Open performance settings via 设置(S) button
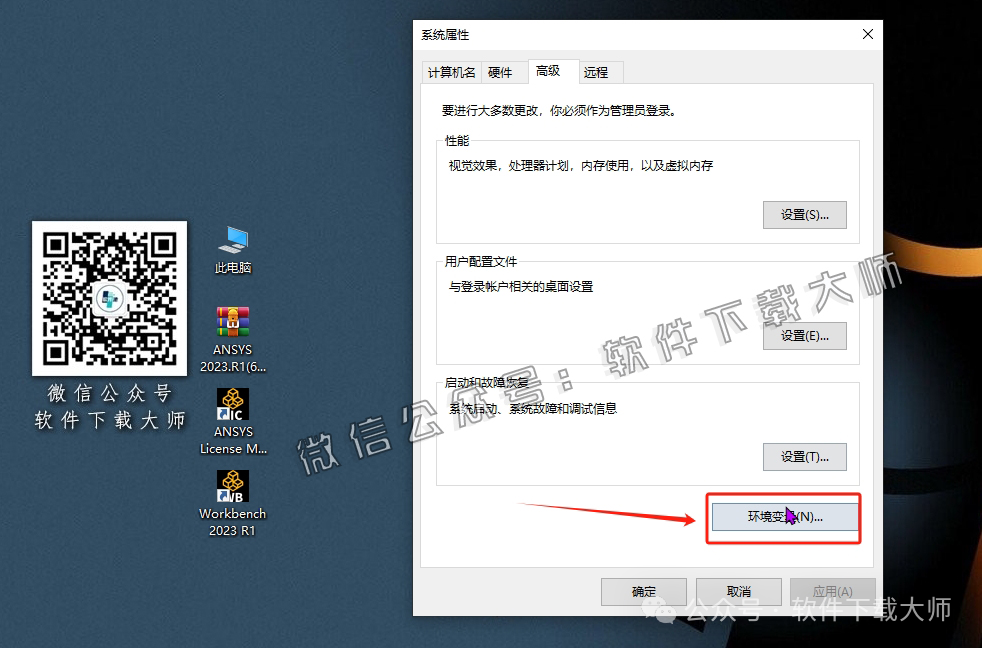The image size is (982, 648). [804, 214]
